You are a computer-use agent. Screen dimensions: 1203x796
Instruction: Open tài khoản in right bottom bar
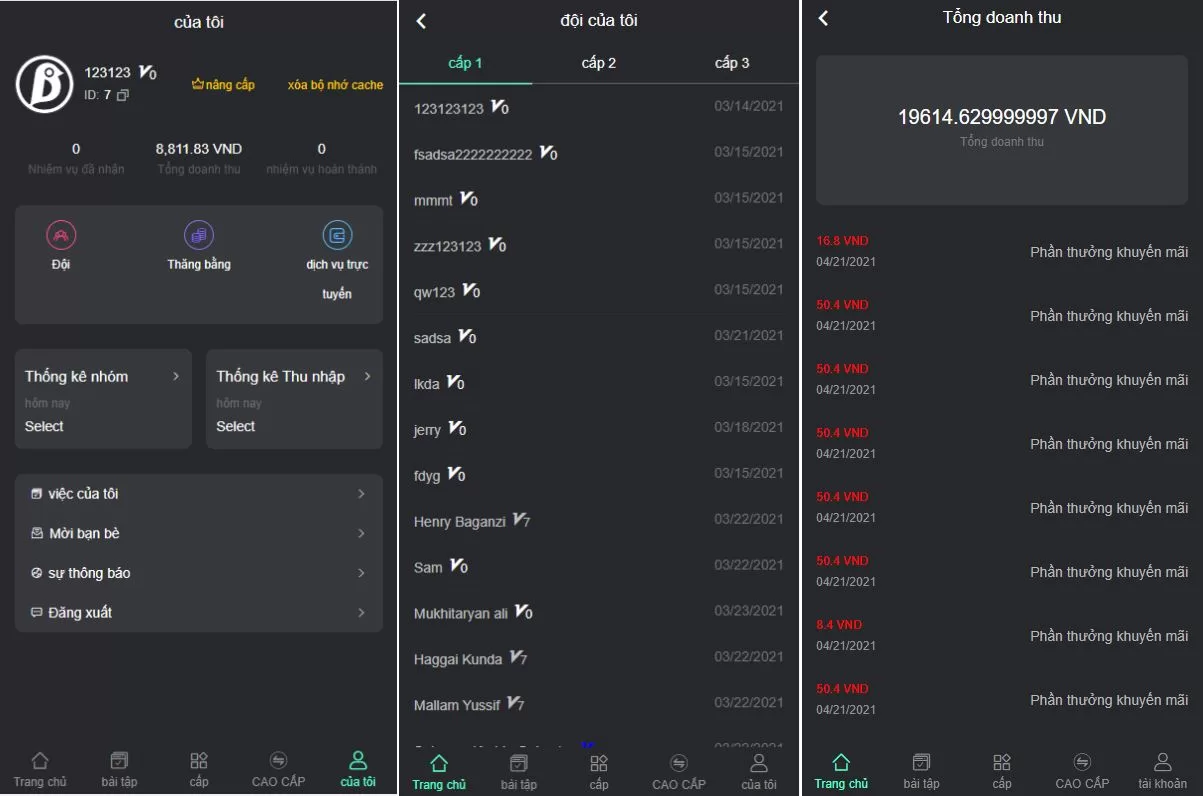click(x=1162, y=770)
